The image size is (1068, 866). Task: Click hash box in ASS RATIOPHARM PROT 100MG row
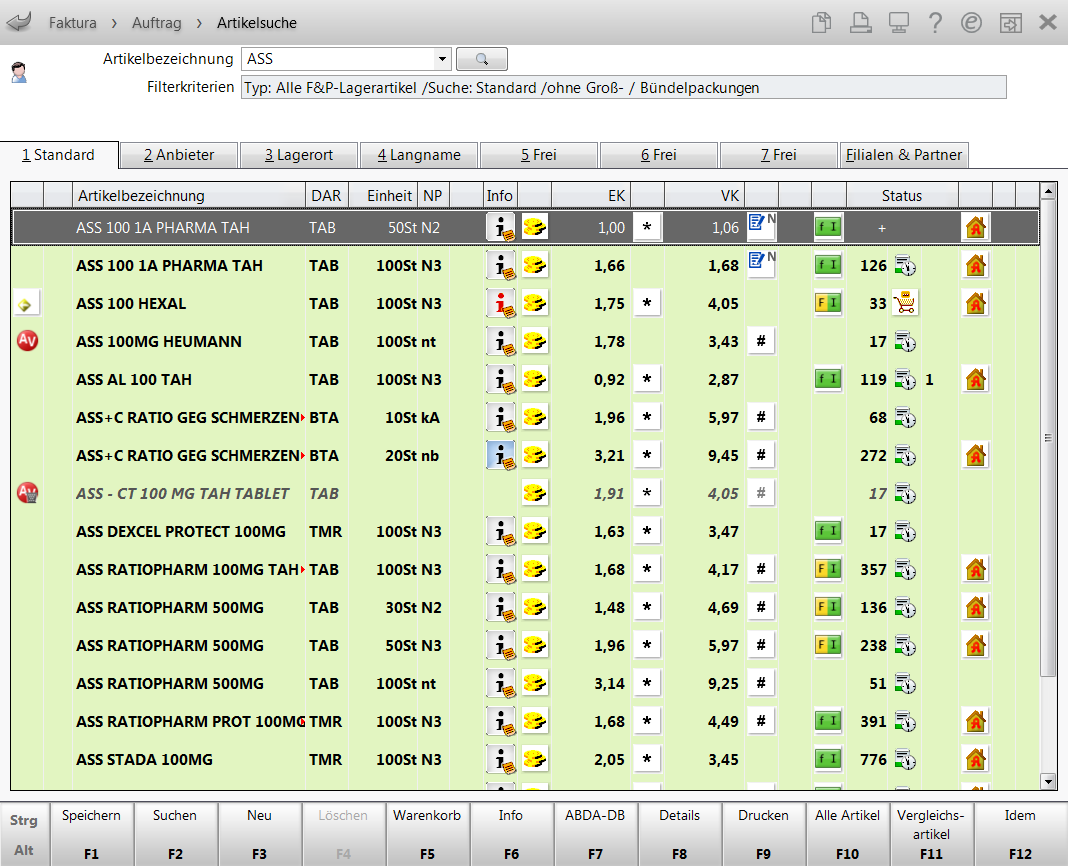click(x=761, y=722)
